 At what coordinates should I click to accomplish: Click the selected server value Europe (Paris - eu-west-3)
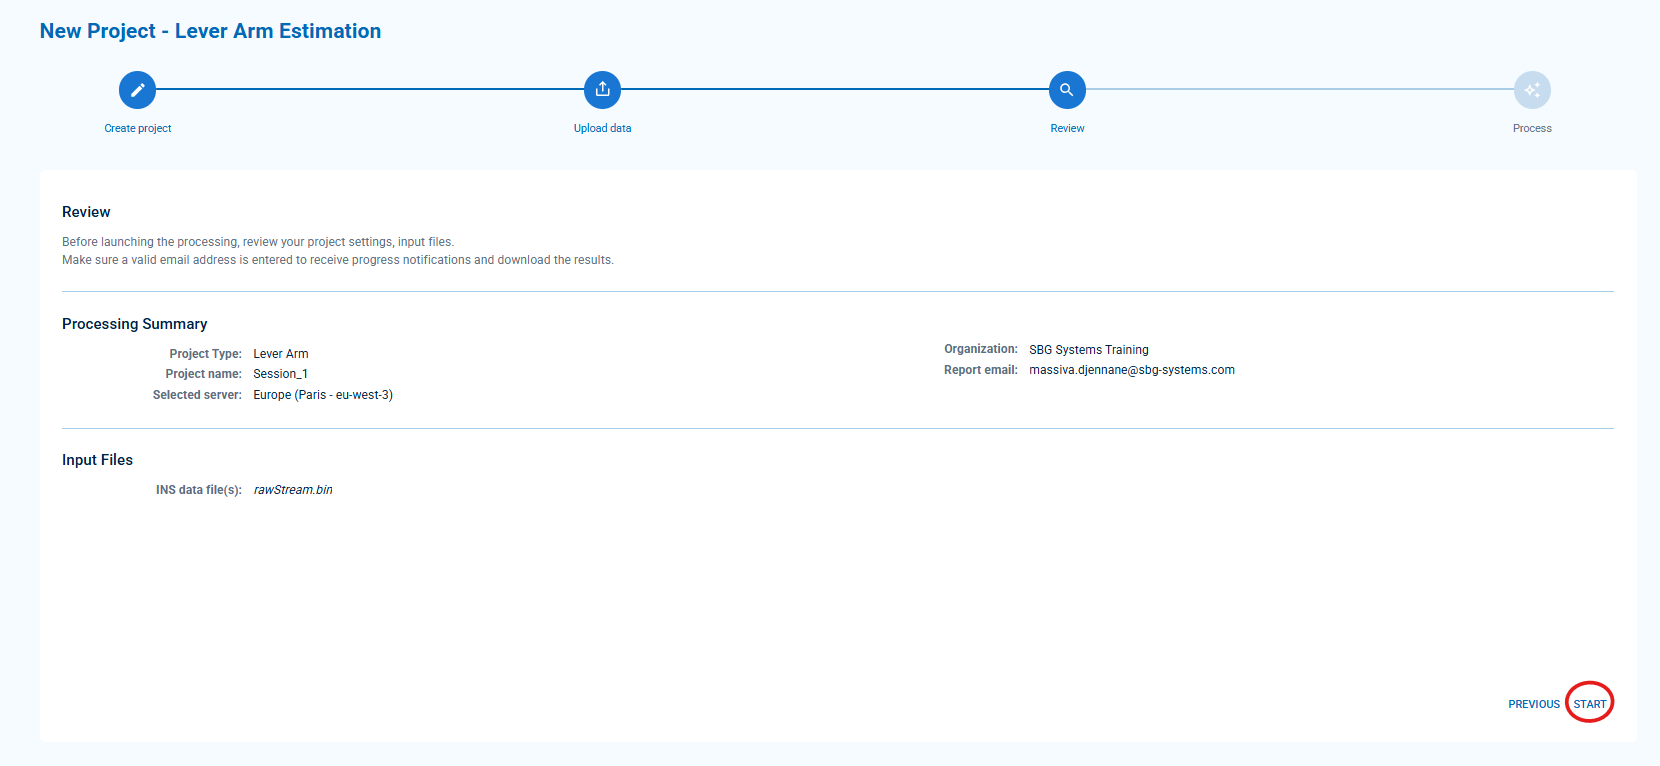coord(322,395)
